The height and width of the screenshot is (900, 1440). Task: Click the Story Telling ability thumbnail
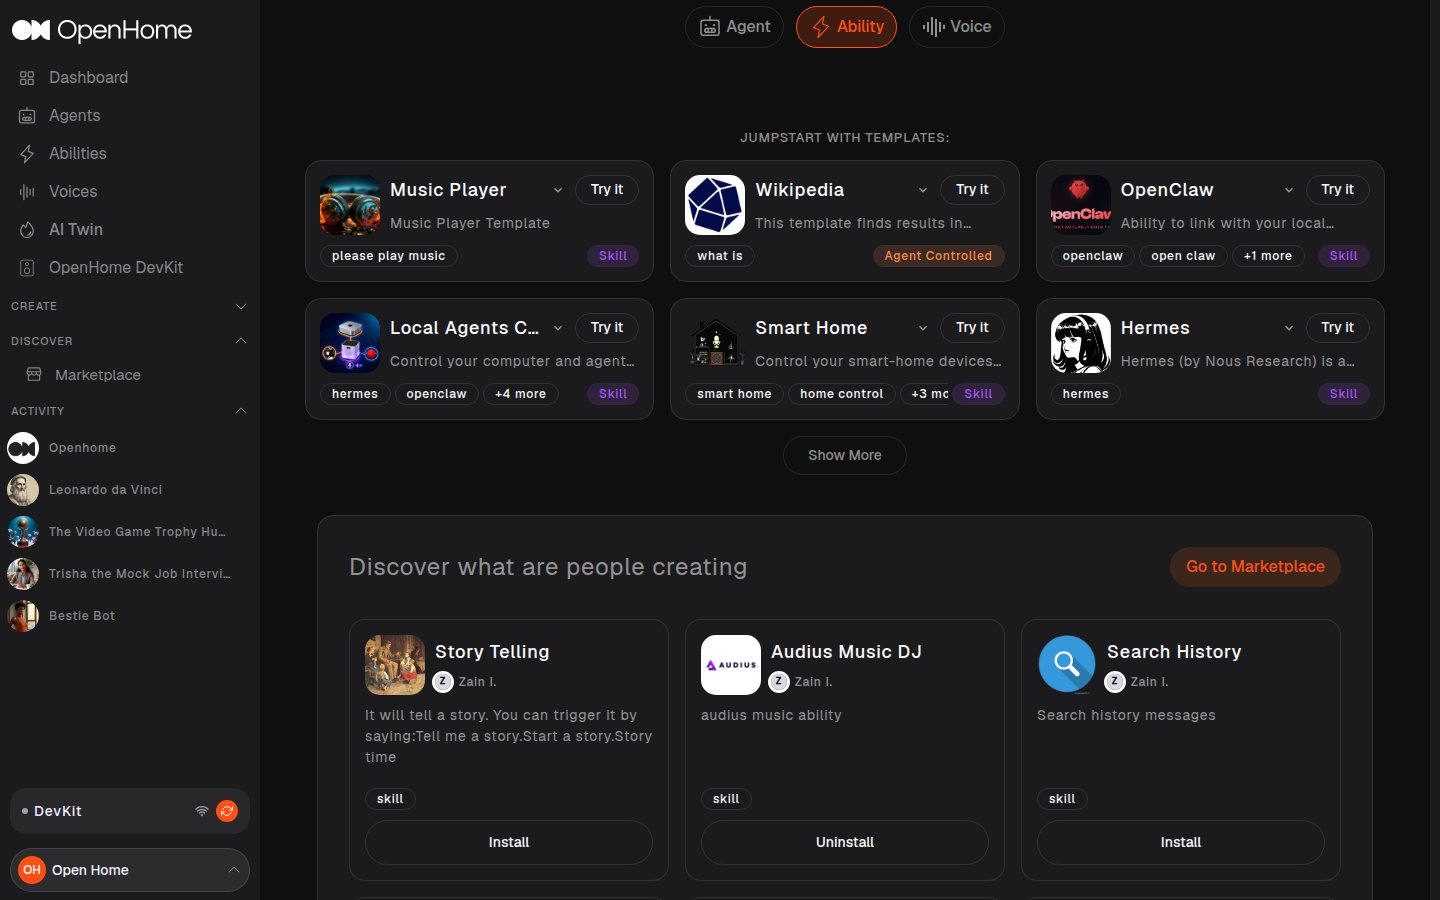point(395,665)
